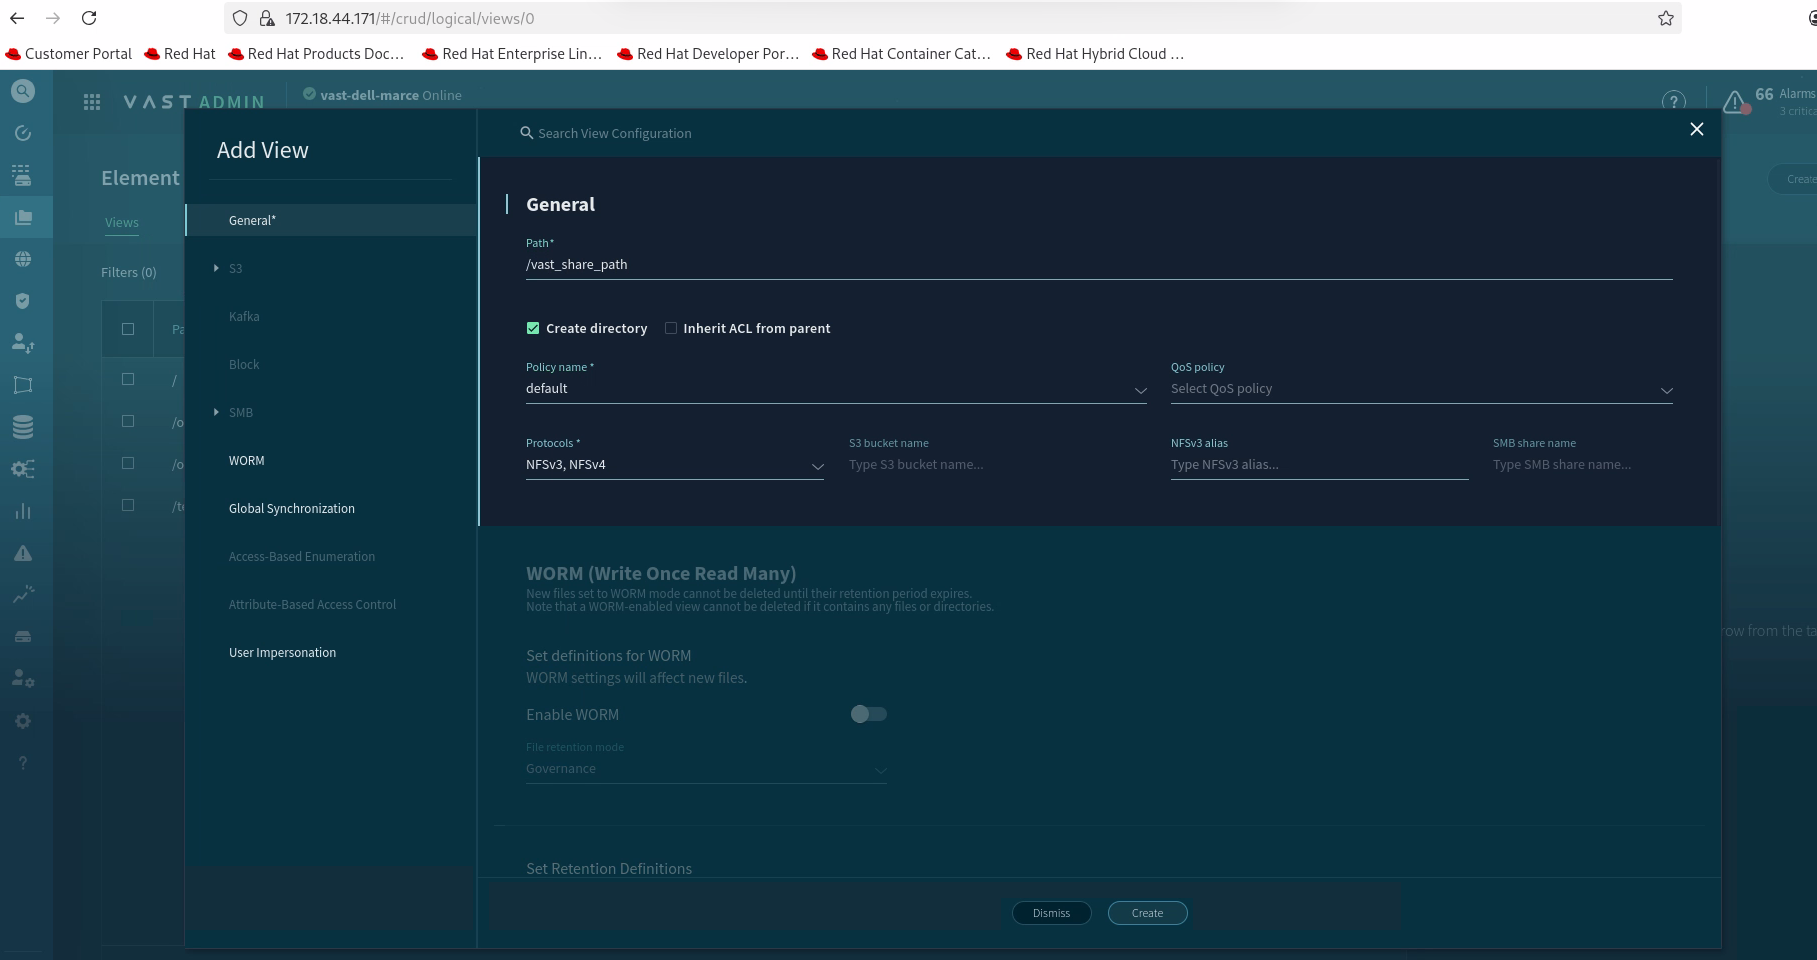Screen dimensions: 1817x960
Task: Click the sidebar search magnifier icon
Action: pos(23,91)
